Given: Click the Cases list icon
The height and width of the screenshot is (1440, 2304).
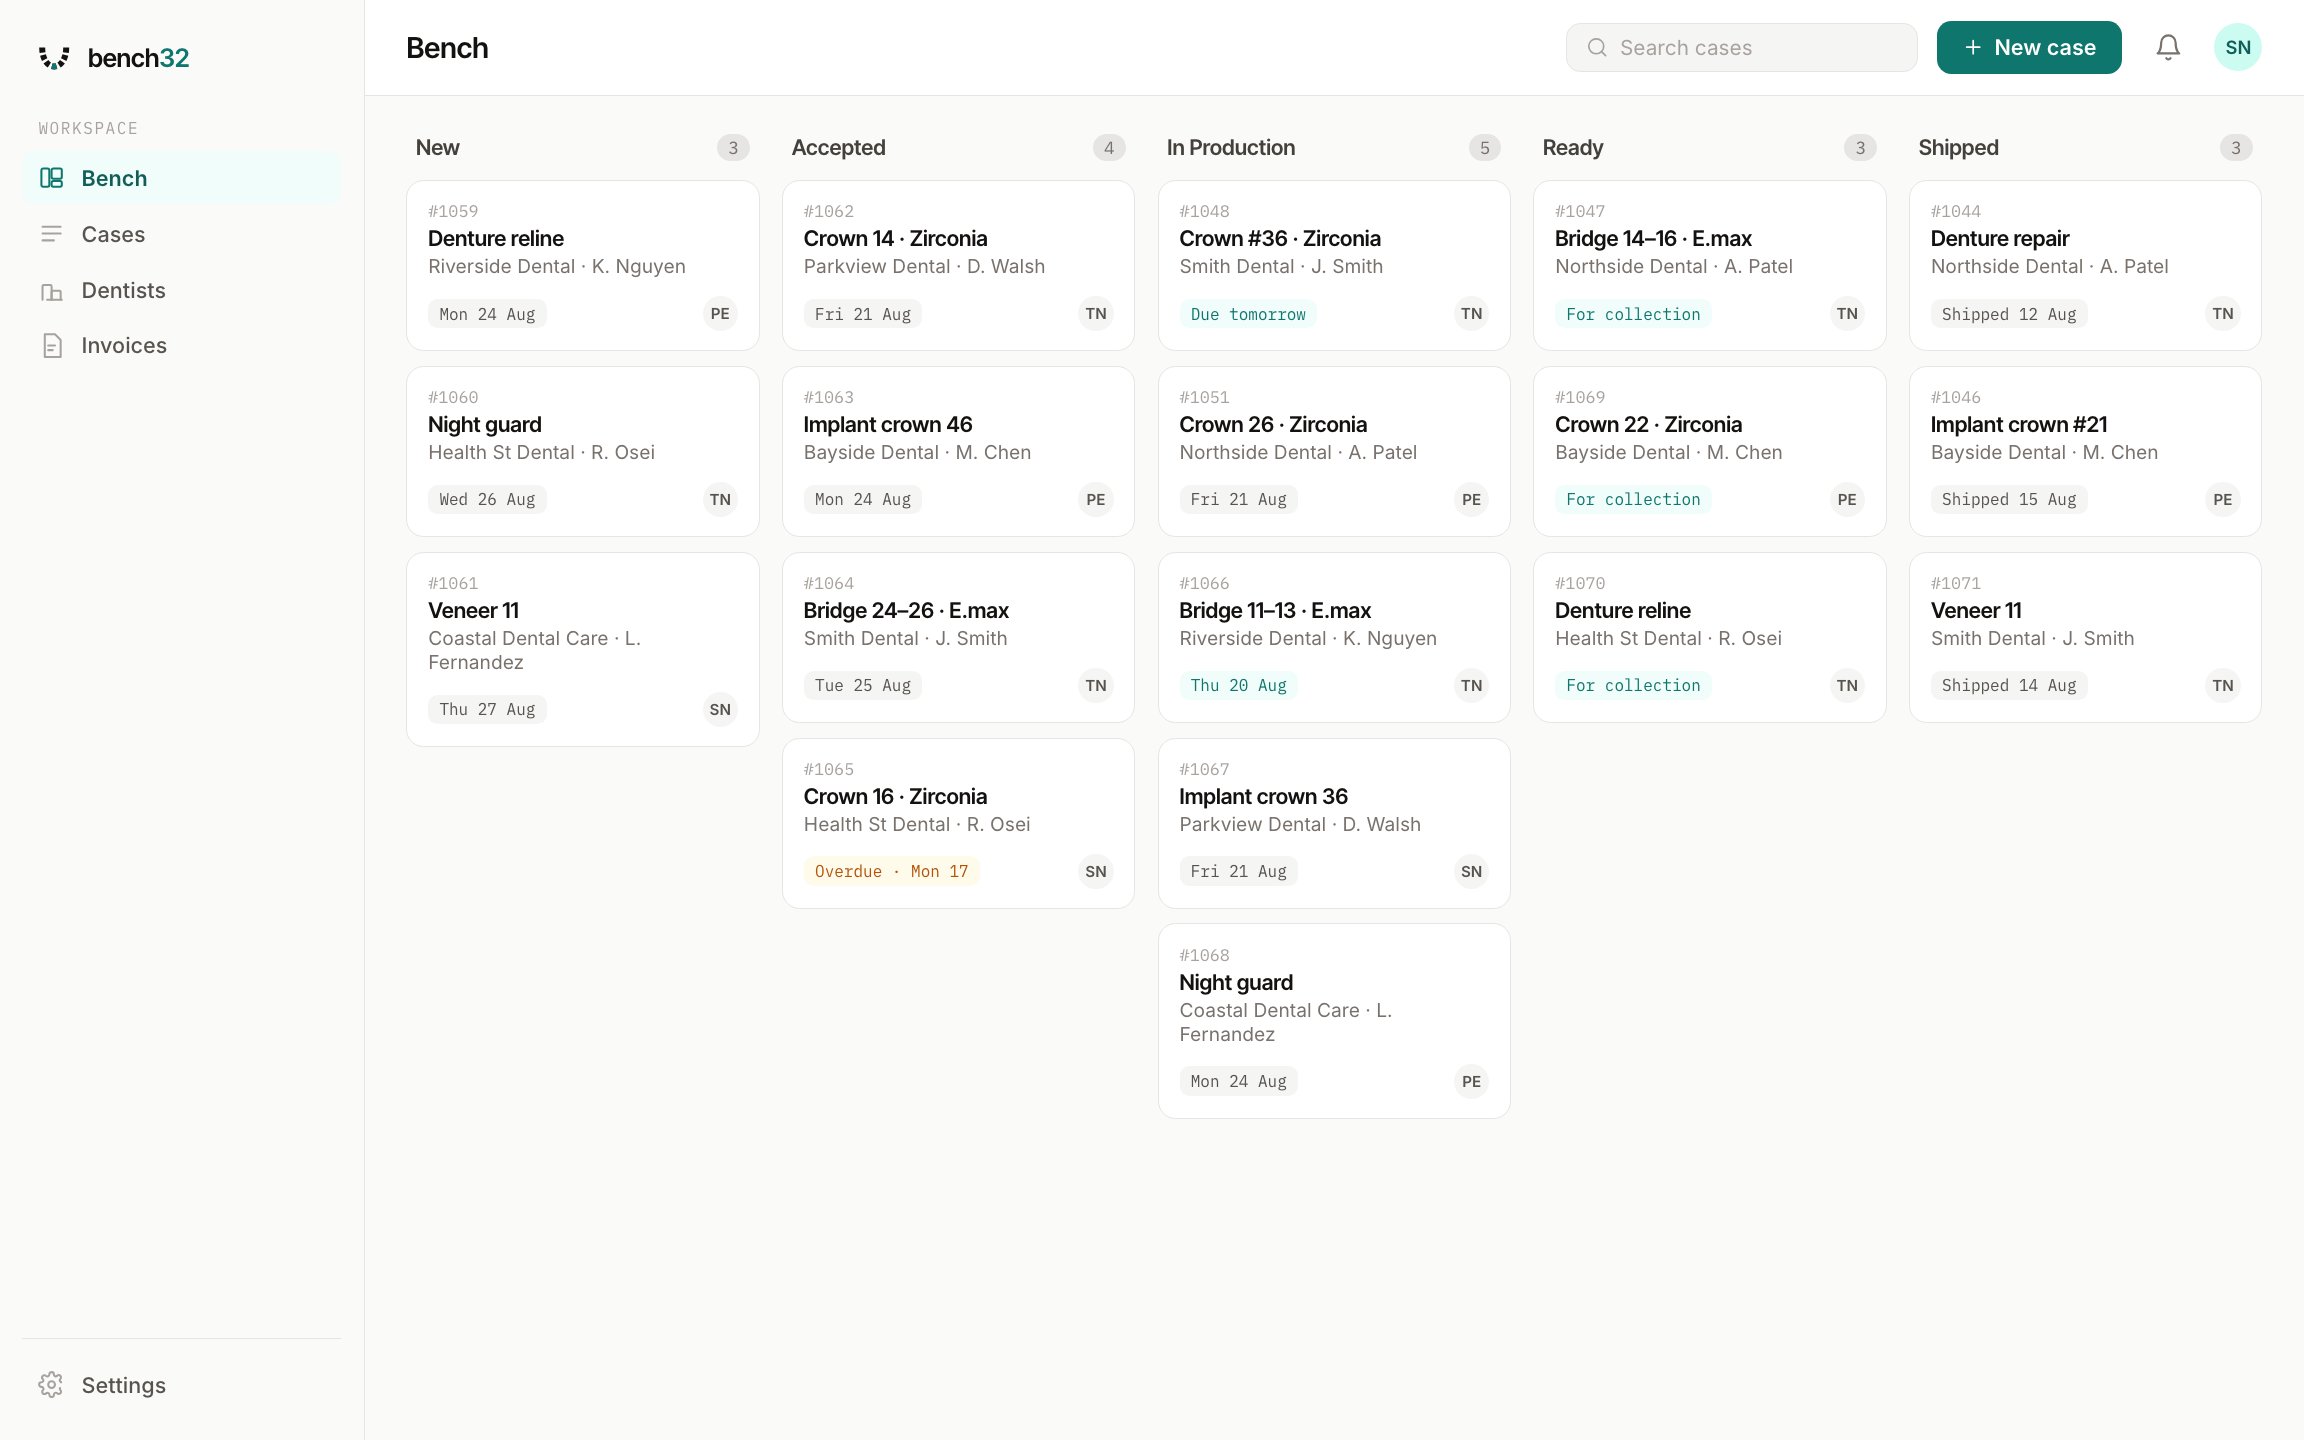Looking at the screenshot, I should click(51, 234).
